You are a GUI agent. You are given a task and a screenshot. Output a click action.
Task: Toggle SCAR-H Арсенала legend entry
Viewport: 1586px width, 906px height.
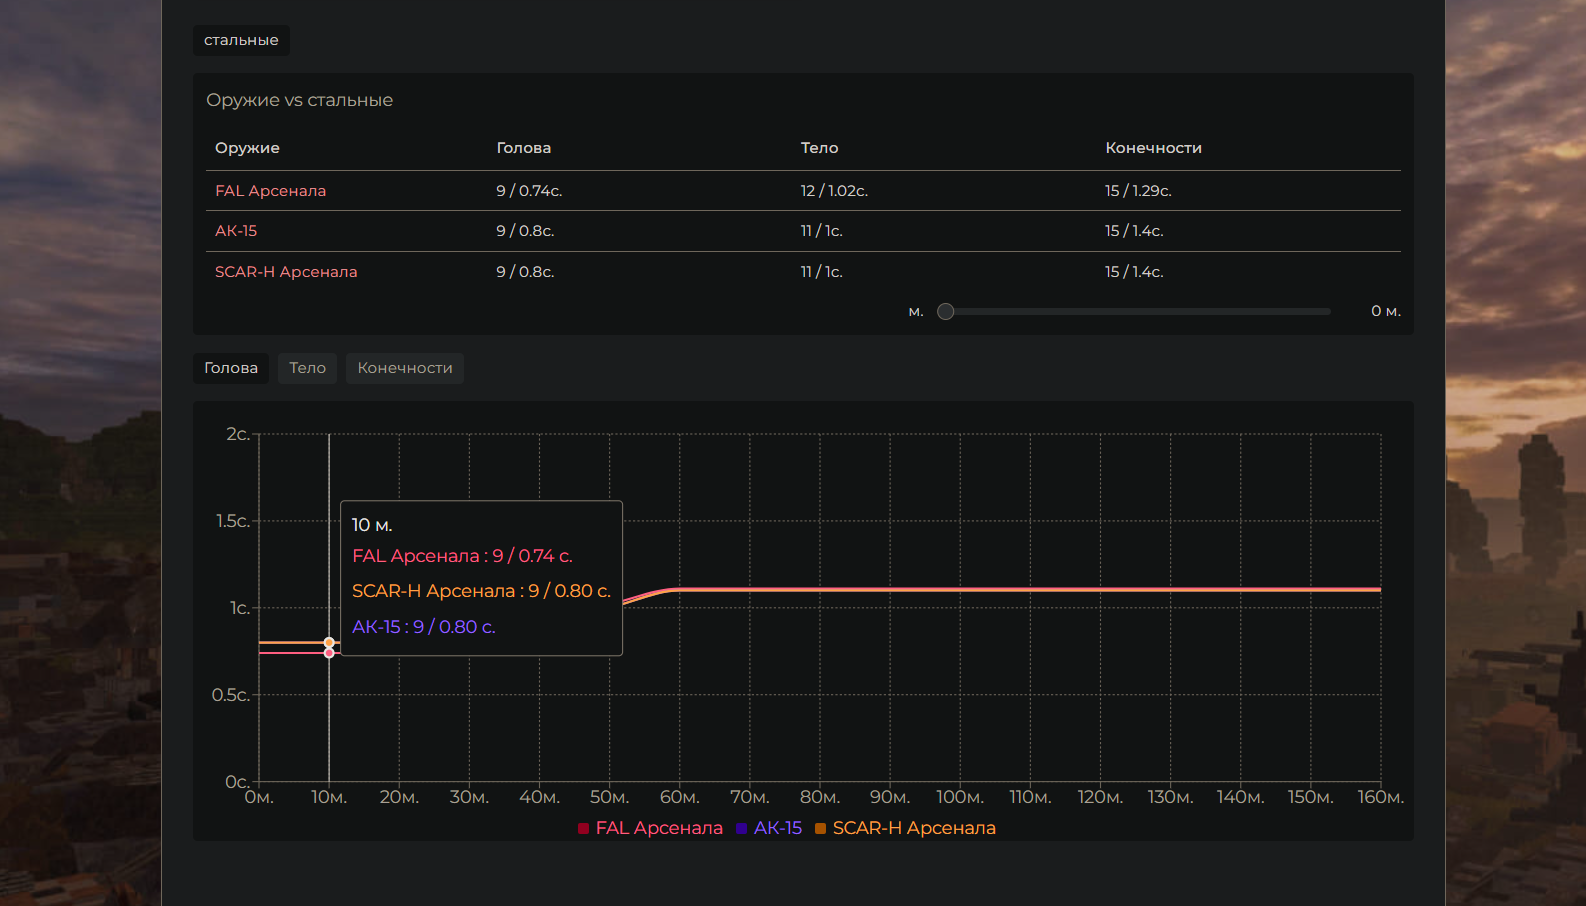point(905,828)
